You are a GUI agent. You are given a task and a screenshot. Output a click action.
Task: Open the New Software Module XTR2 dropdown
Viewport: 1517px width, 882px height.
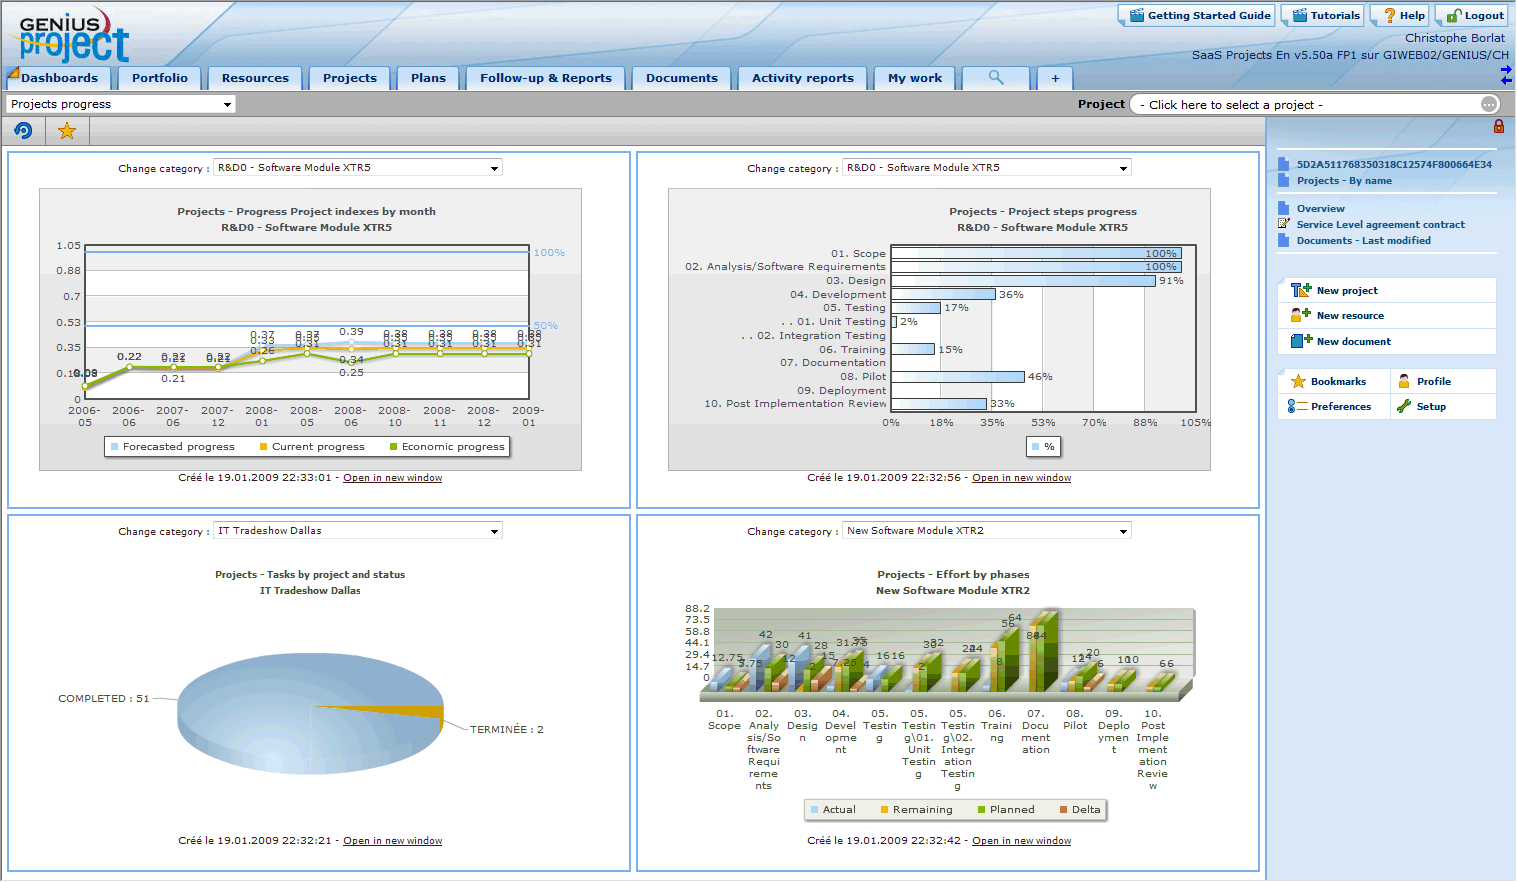(x=1123, y=532)
